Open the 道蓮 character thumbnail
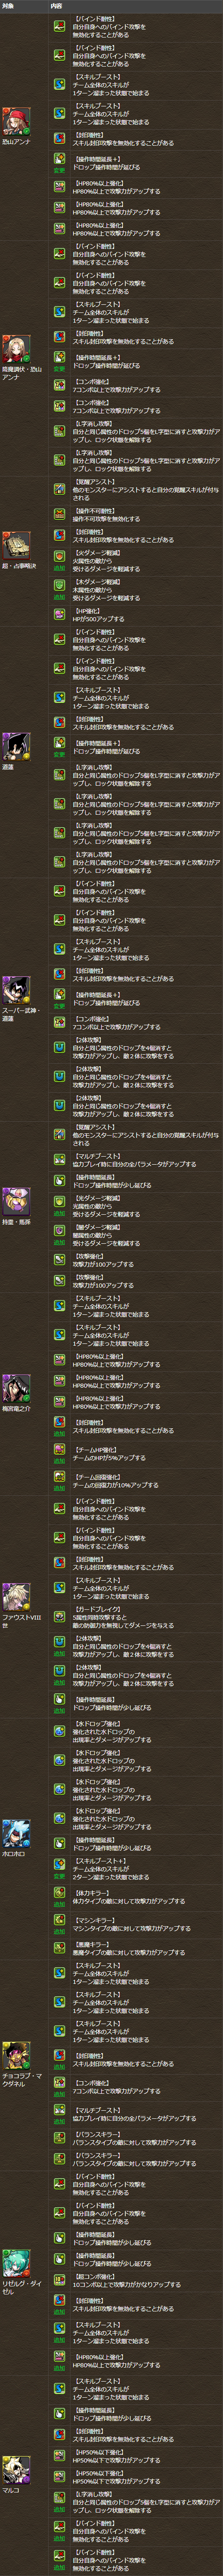223x2576 pixels. pyautogui.click(x=16, y=746)
